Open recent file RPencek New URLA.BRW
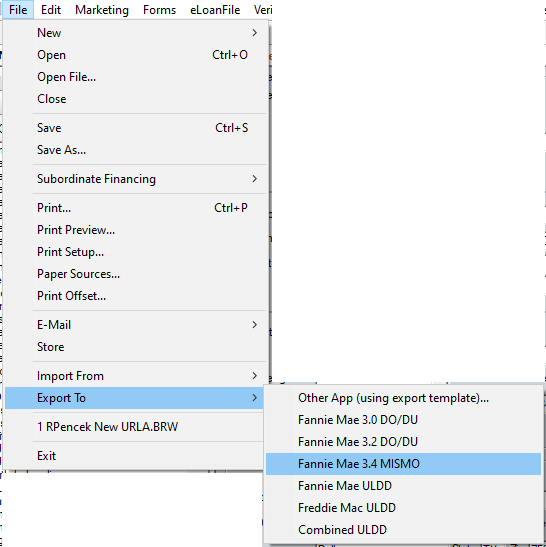The width and height of the screenshot is (546, 547). coord(135,427)
